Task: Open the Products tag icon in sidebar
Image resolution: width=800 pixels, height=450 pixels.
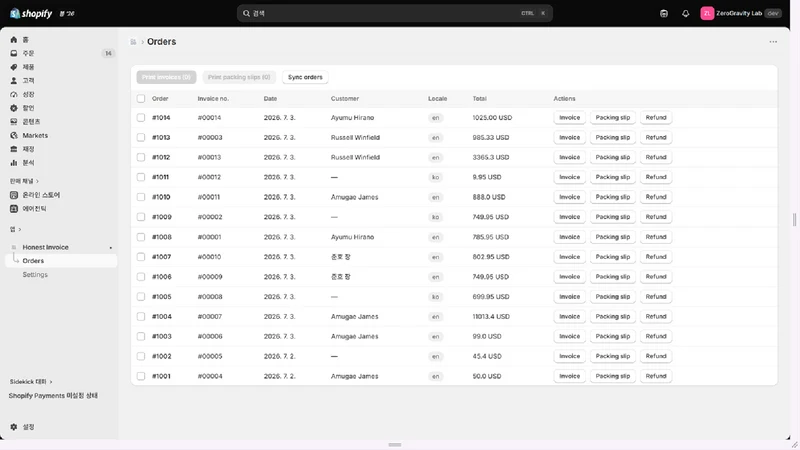Action: coord(14,67)
